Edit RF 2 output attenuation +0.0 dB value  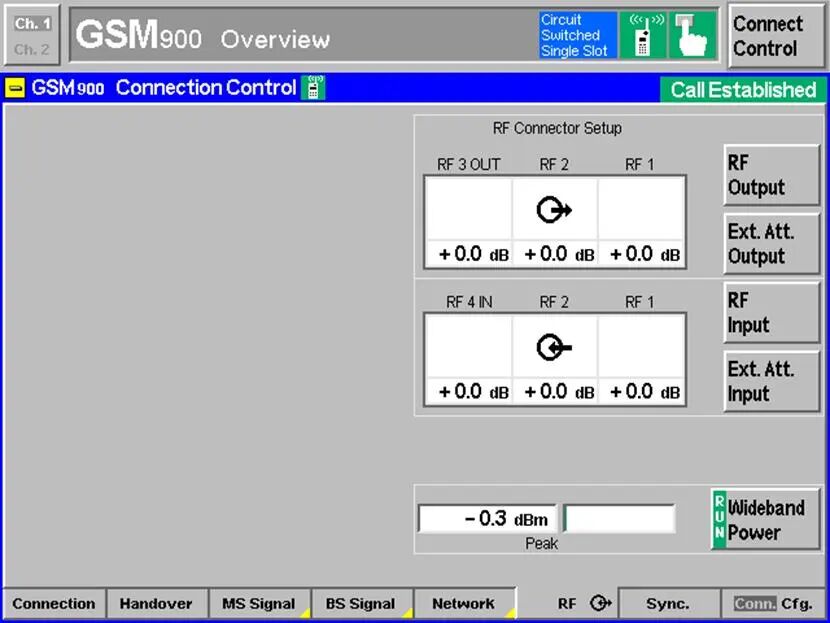click(x=555, y=254)
